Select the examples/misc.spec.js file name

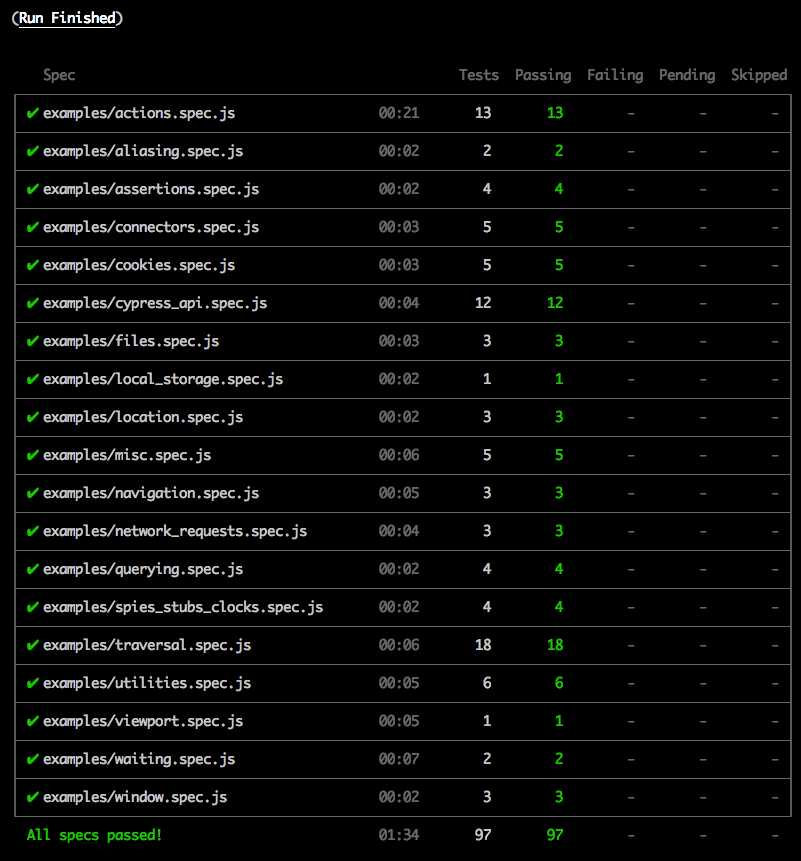pos(127,455)
